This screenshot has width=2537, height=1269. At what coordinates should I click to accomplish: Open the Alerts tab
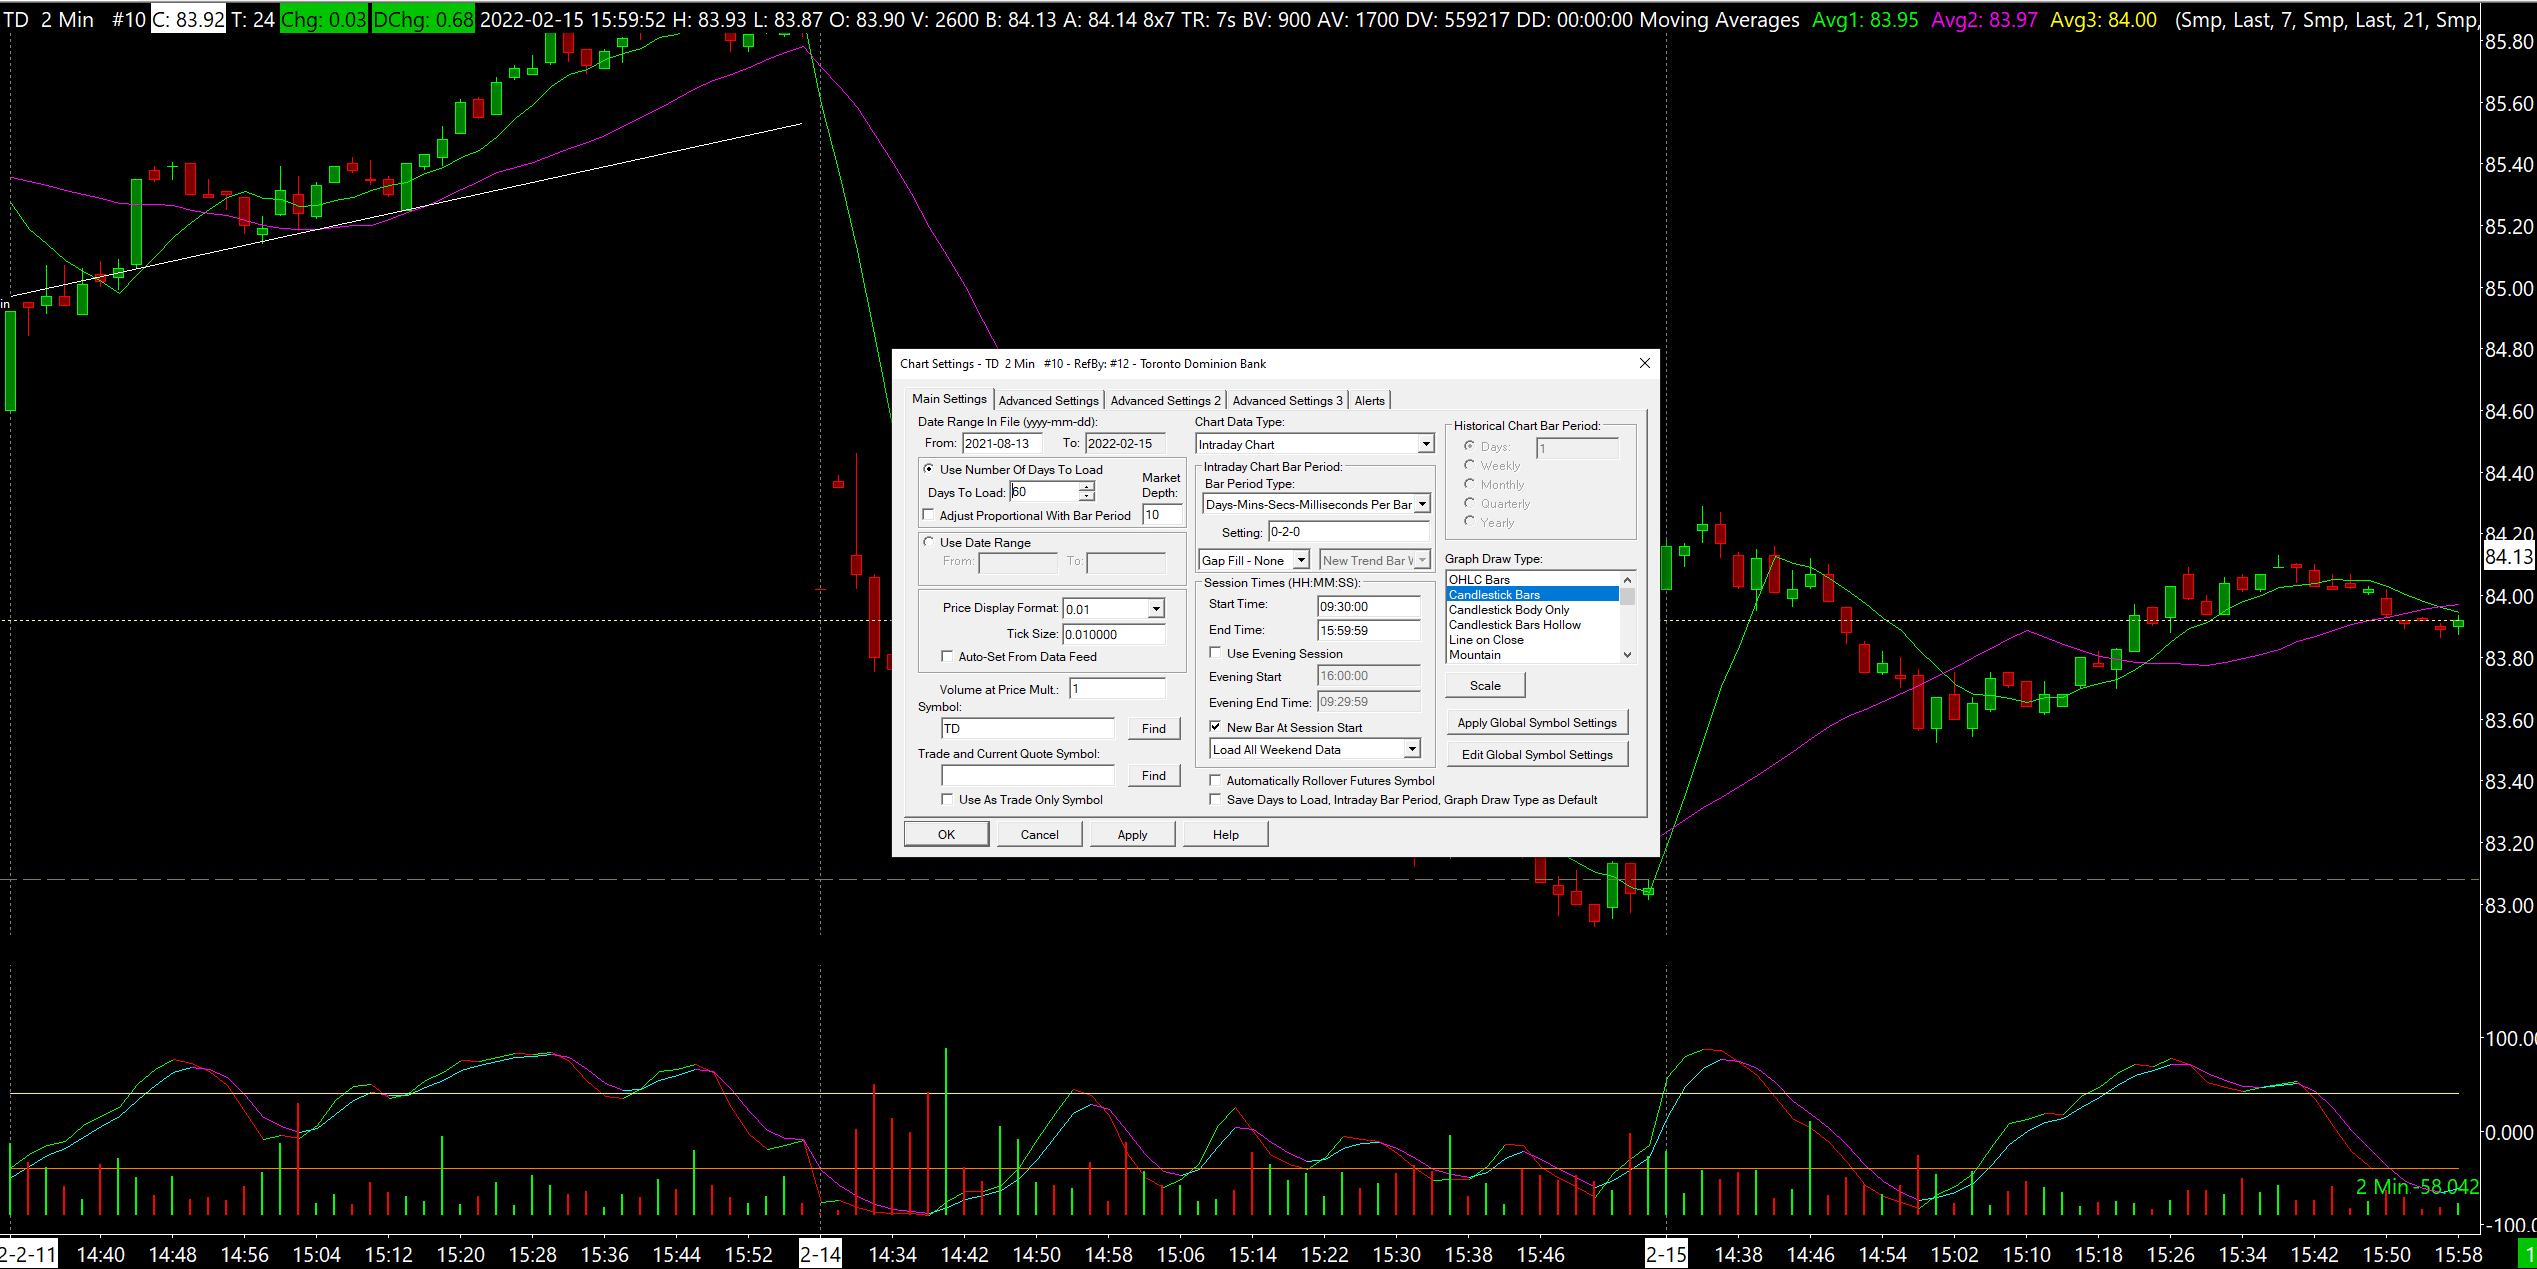pos(1369,400)
